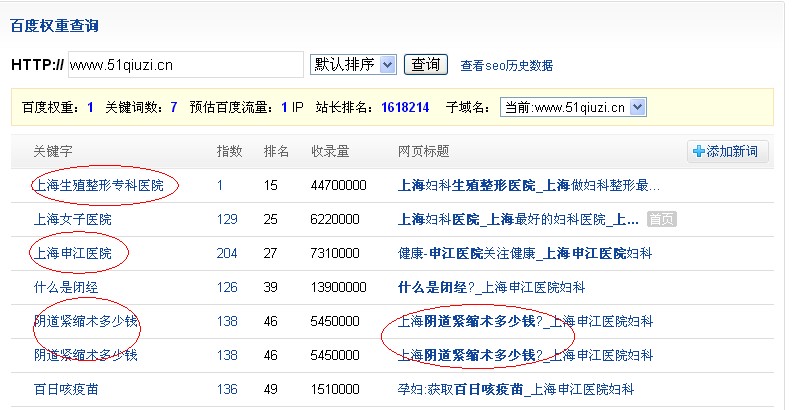Click index 126 in 什么是闭经 row

(x=227, y=287)
